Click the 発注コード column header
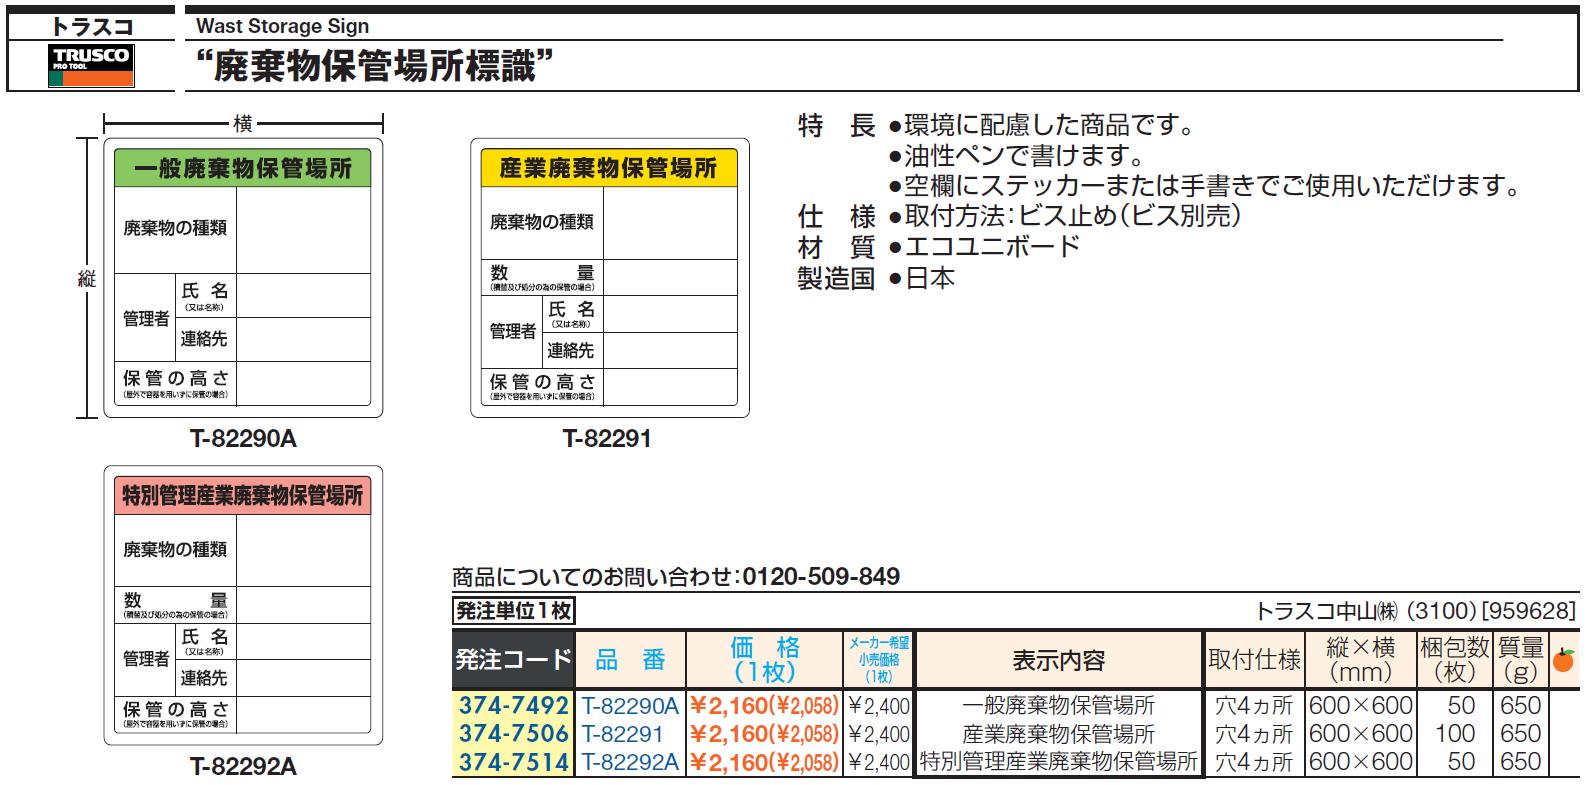The width and height of the screenshot is (1587, 785). [x=514, y=660]
